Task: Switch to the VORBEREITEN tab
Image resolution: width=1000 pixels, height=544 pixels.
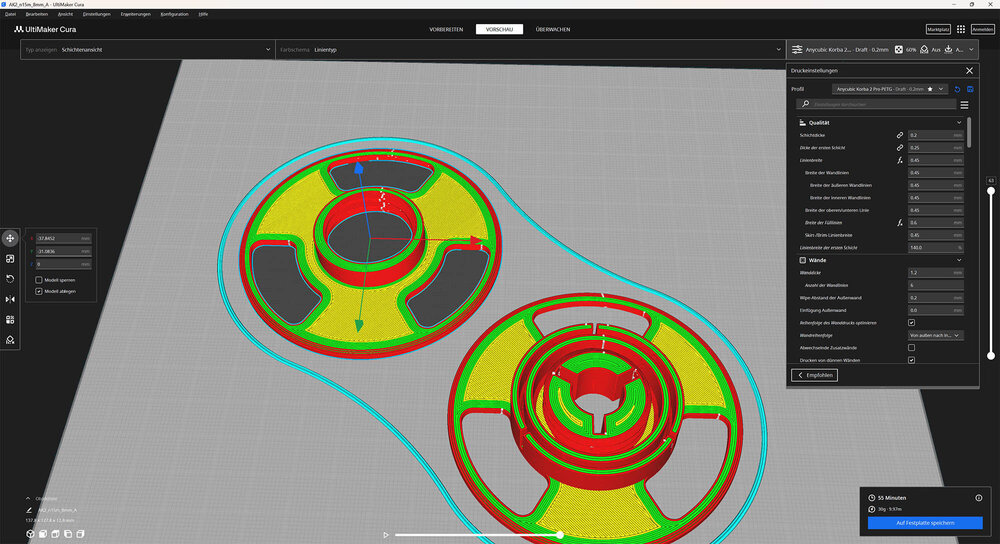Action: 446,30
